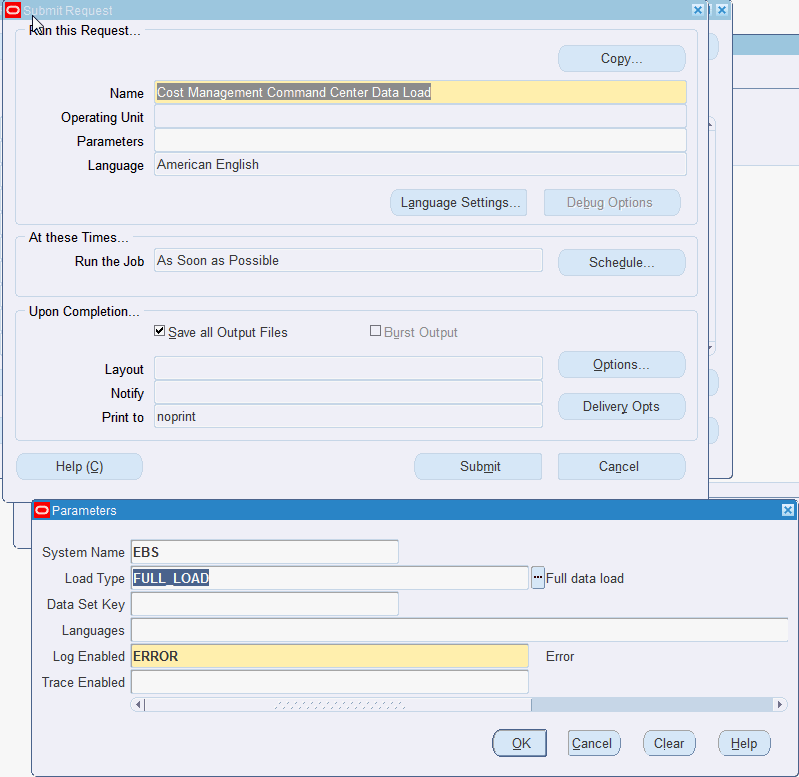Open the Schedule... dialog
Viewport: 799px width, 777px height.
coord(622,262)
